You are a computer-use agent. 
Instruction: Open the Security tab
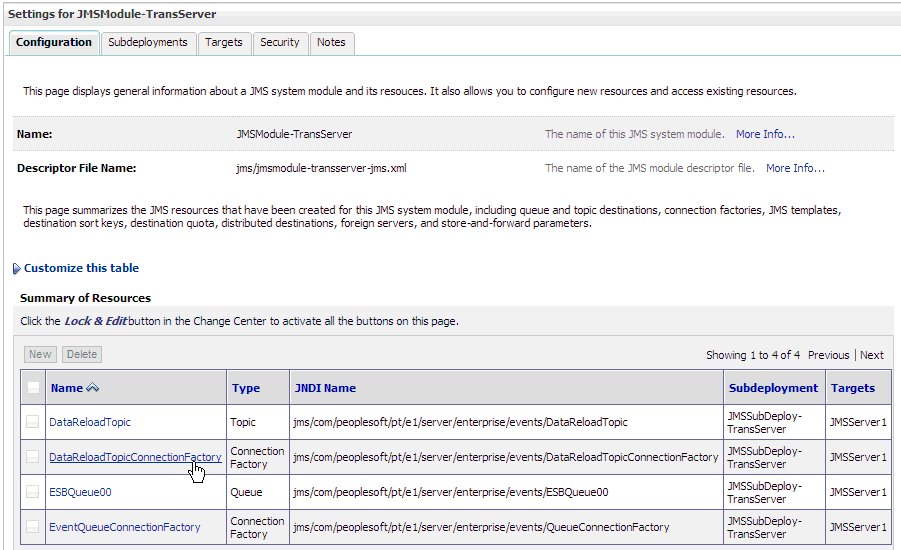point(280,43)
